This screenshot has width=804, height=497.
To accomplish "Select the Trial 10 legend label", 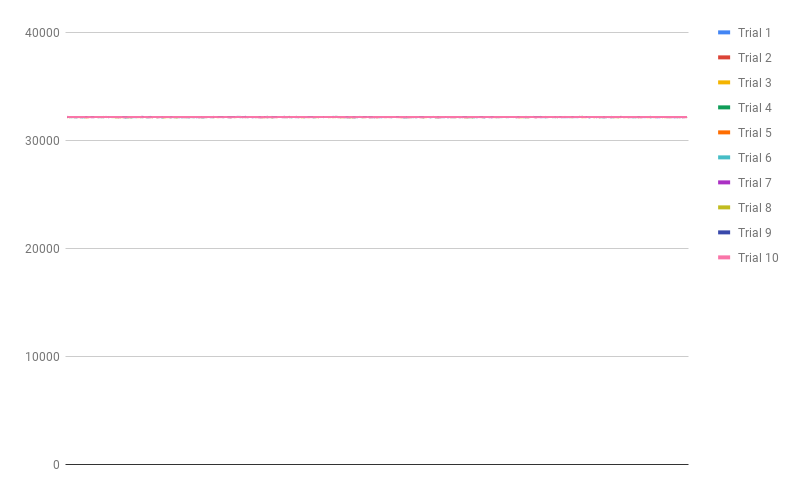I will (x=758, y=258).
